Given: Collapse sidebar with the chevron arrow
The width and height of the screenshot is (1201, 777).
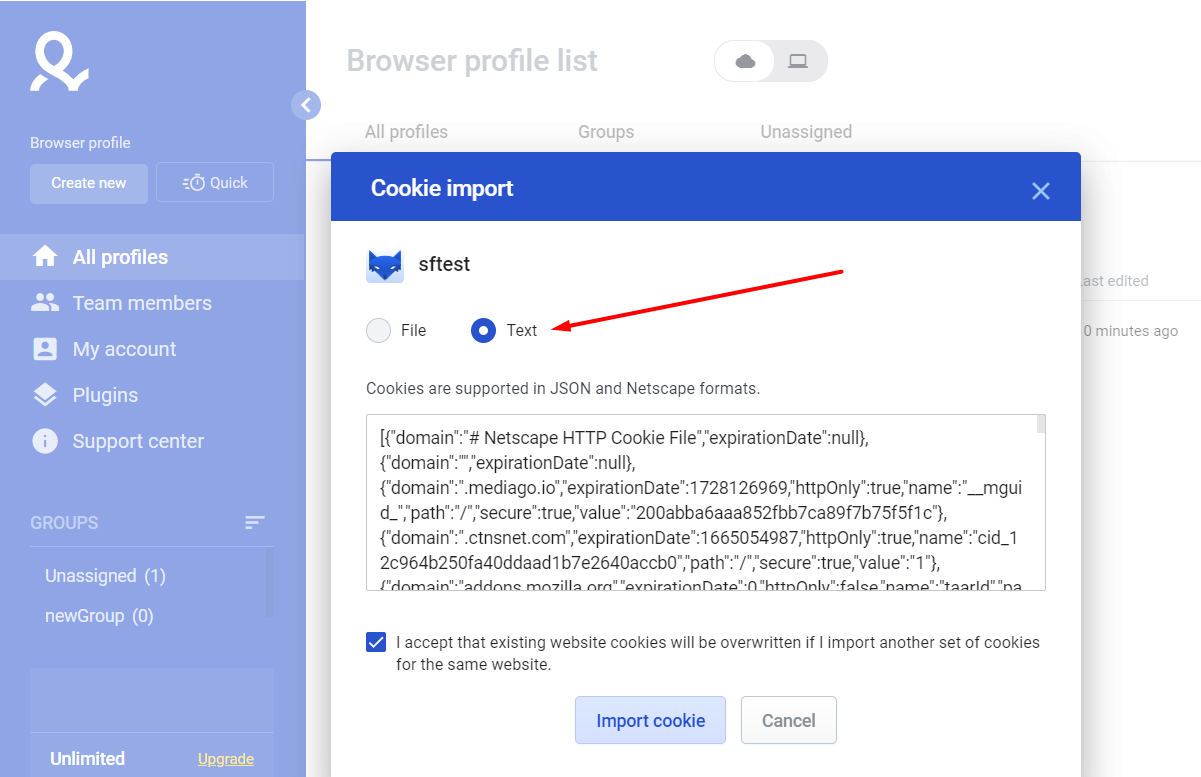Looking at the screenshot, I should tap(306, 105).
